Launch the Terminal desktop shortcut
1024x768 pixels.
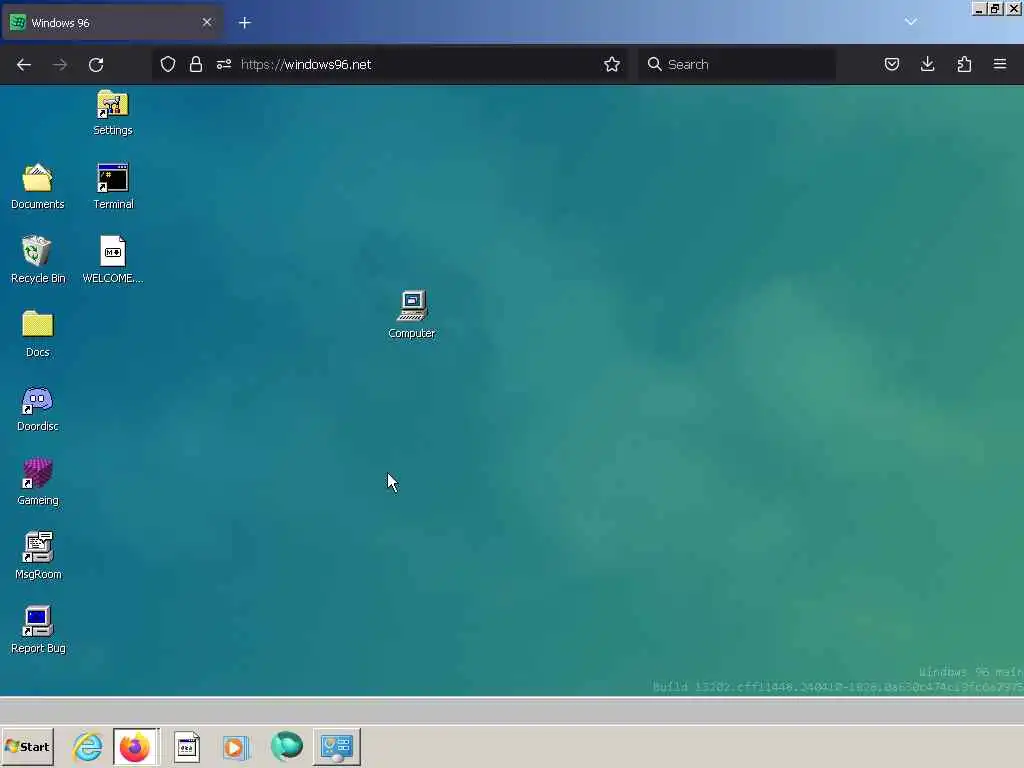[113, 186]
